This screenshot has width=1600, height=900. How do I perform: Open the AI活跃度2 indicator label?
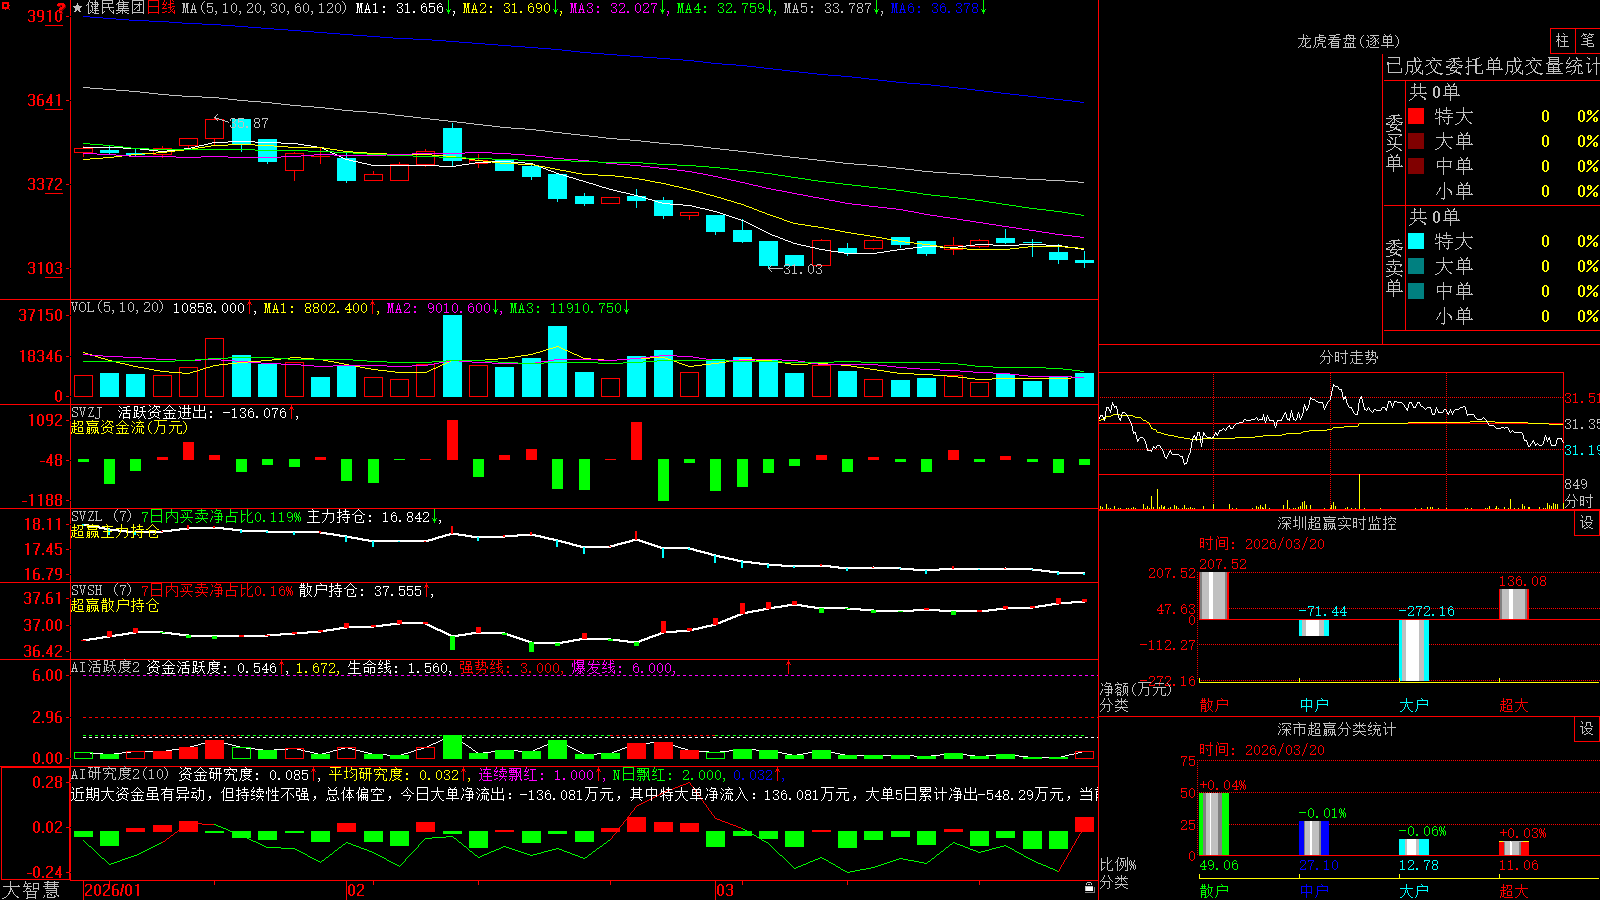pyautogui.click(x=106, y=667)
